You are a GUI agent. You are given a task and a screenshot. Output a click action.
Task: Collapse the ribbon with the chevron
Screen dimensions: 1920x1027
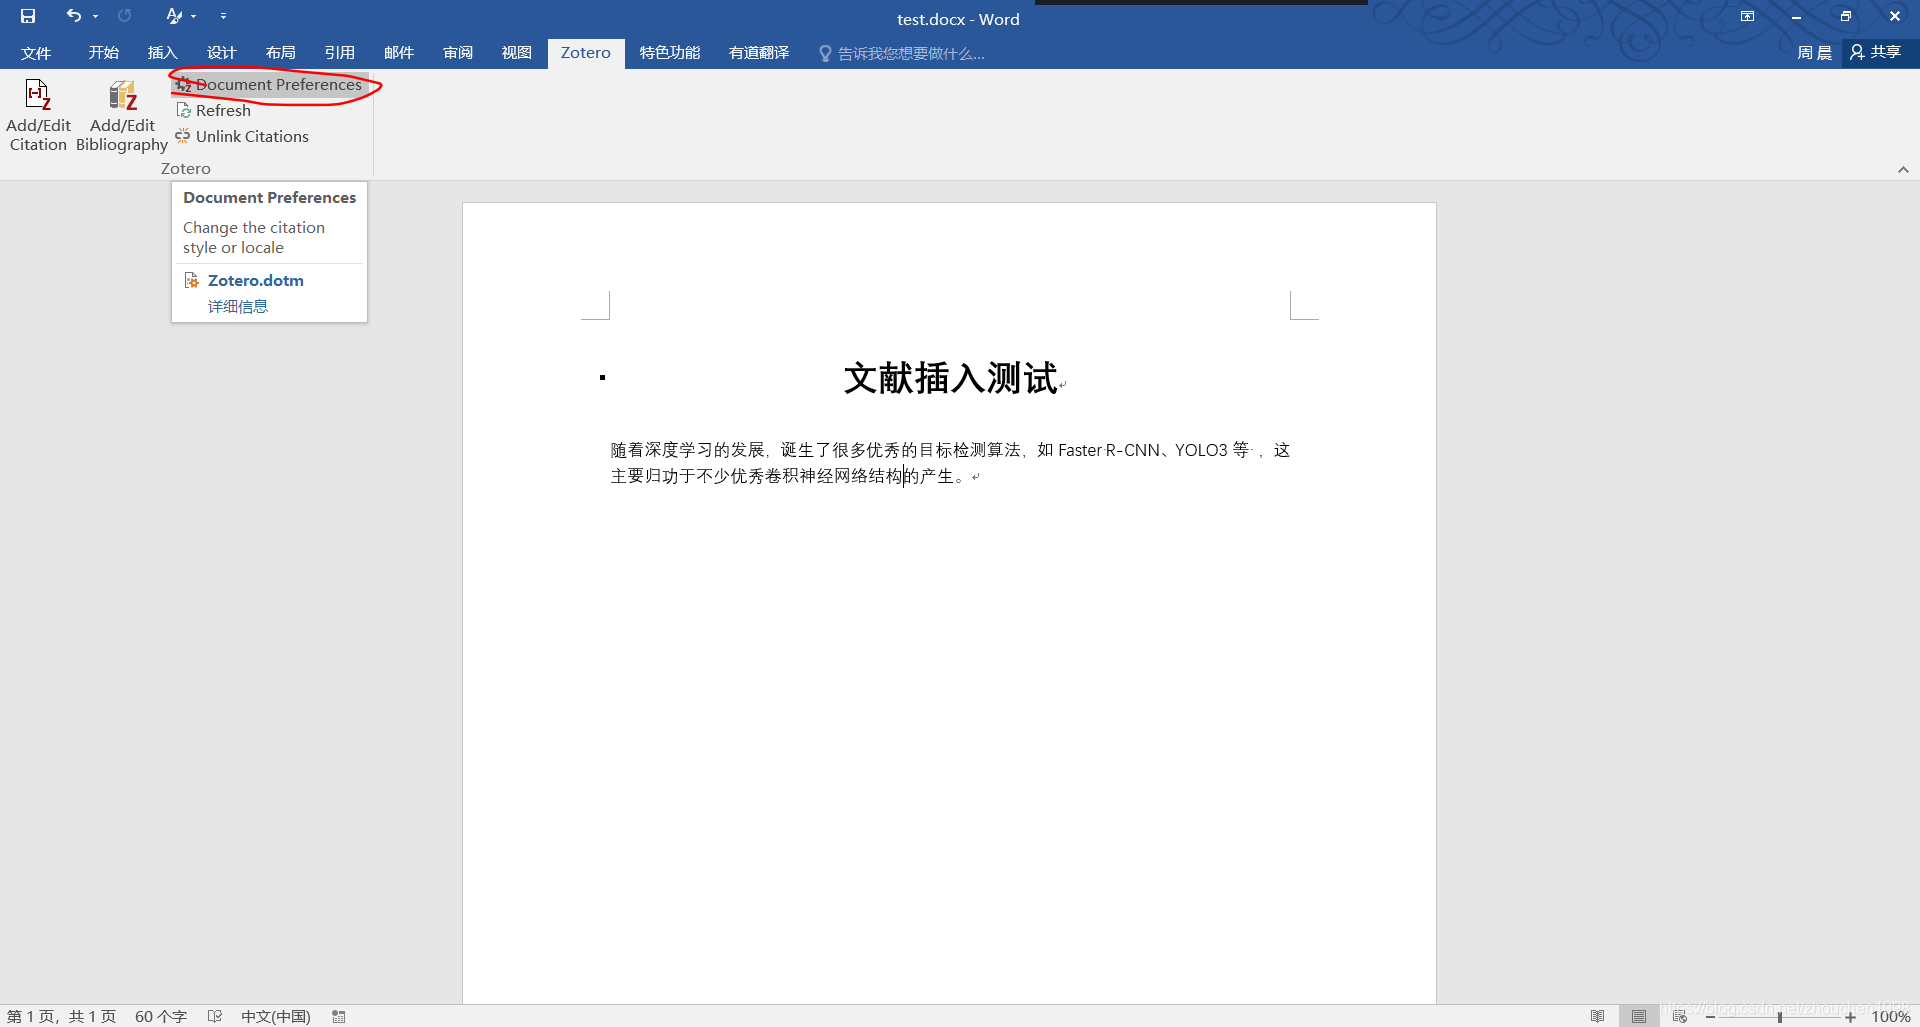tap(1903, 170)
